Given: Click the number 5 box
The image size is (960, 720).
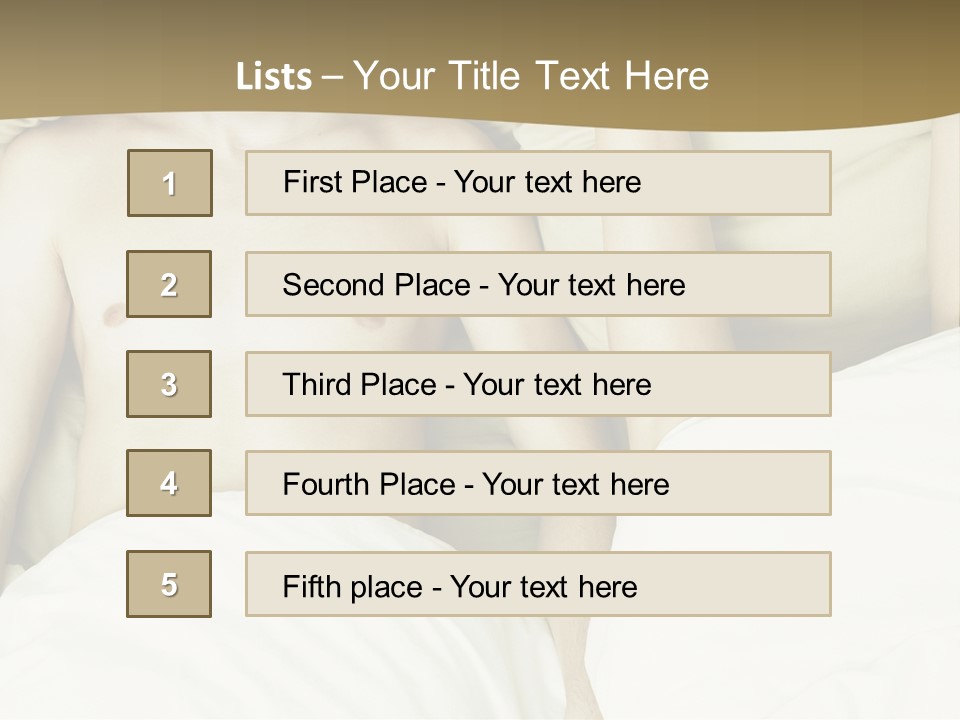Looking at the screenshot, I should coord(169,584).
